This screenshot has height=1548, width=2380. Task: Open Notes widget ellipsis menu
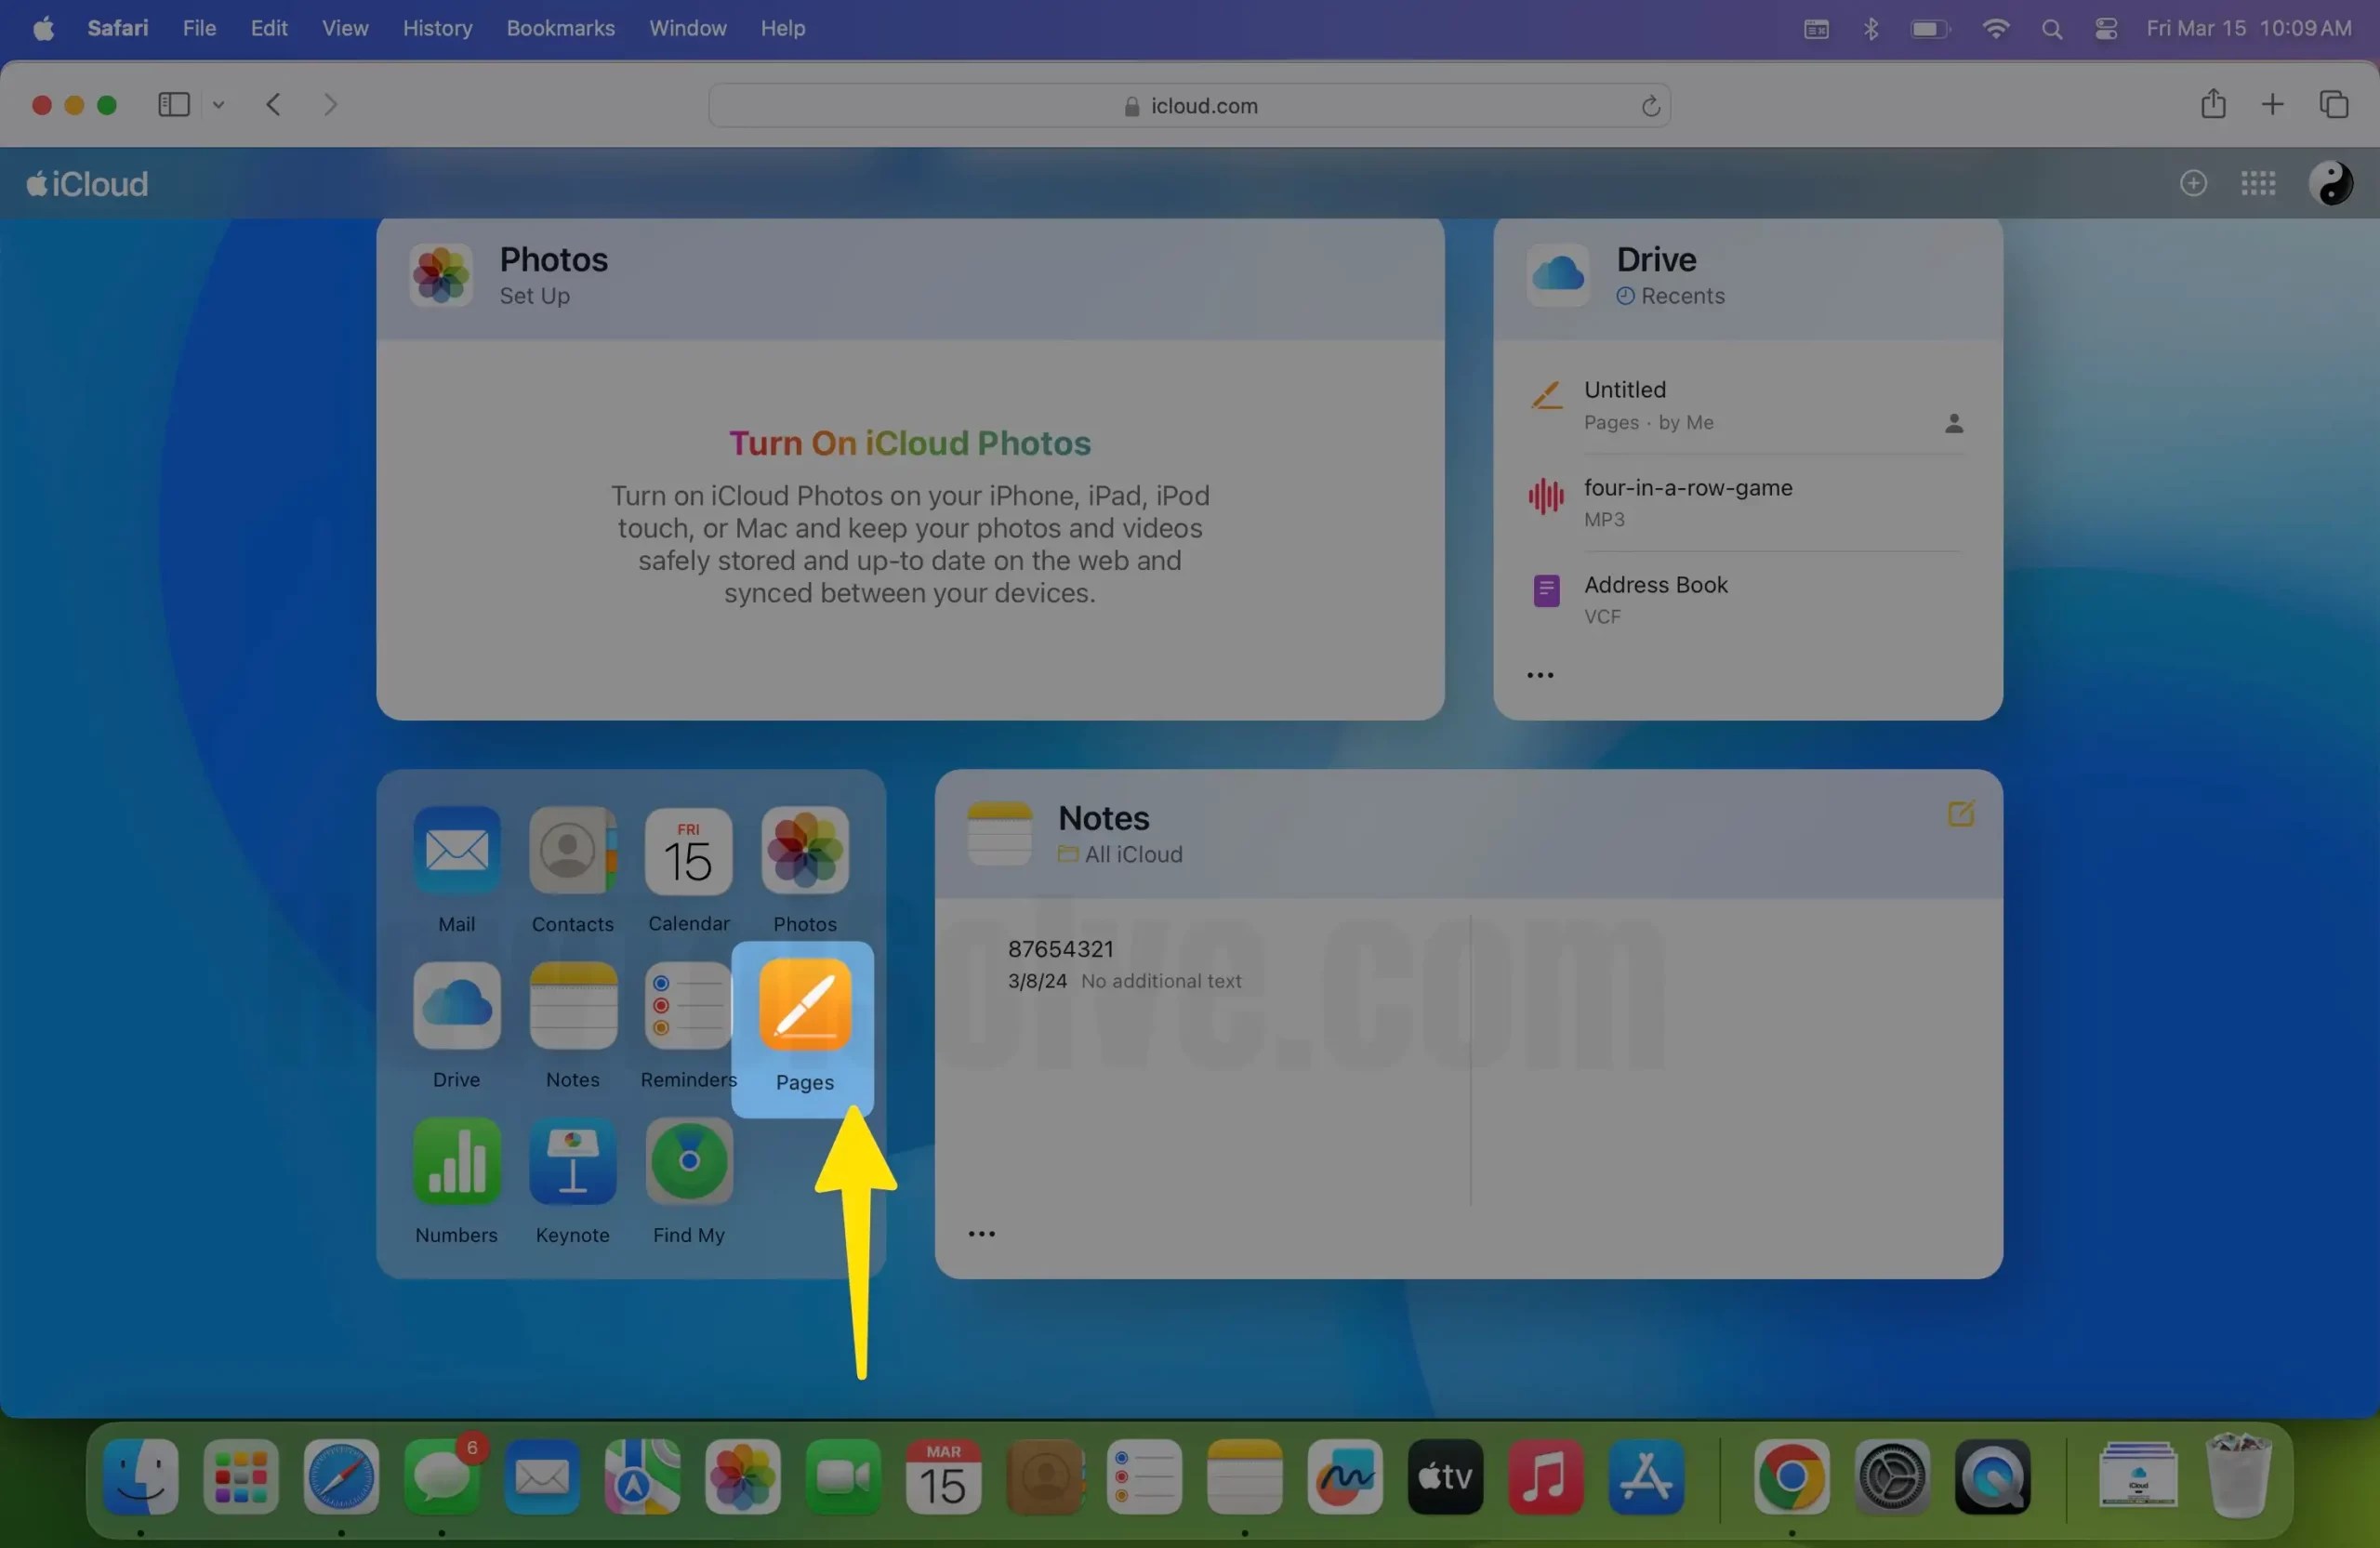(981, 1233)
